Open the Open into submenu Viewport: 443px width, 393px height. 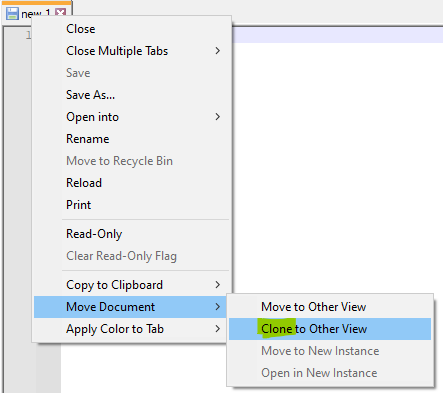[x=132, y=117]
